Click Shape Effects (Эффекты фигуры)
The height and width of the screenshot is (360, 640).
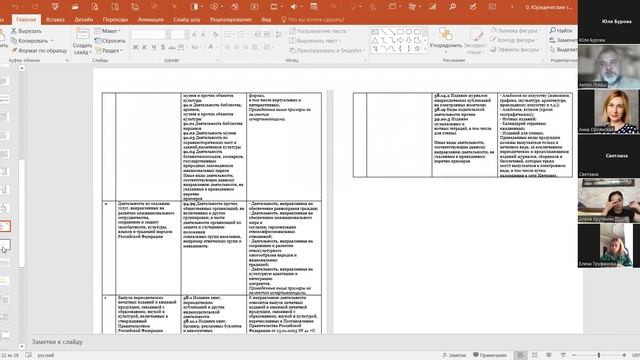515,49
